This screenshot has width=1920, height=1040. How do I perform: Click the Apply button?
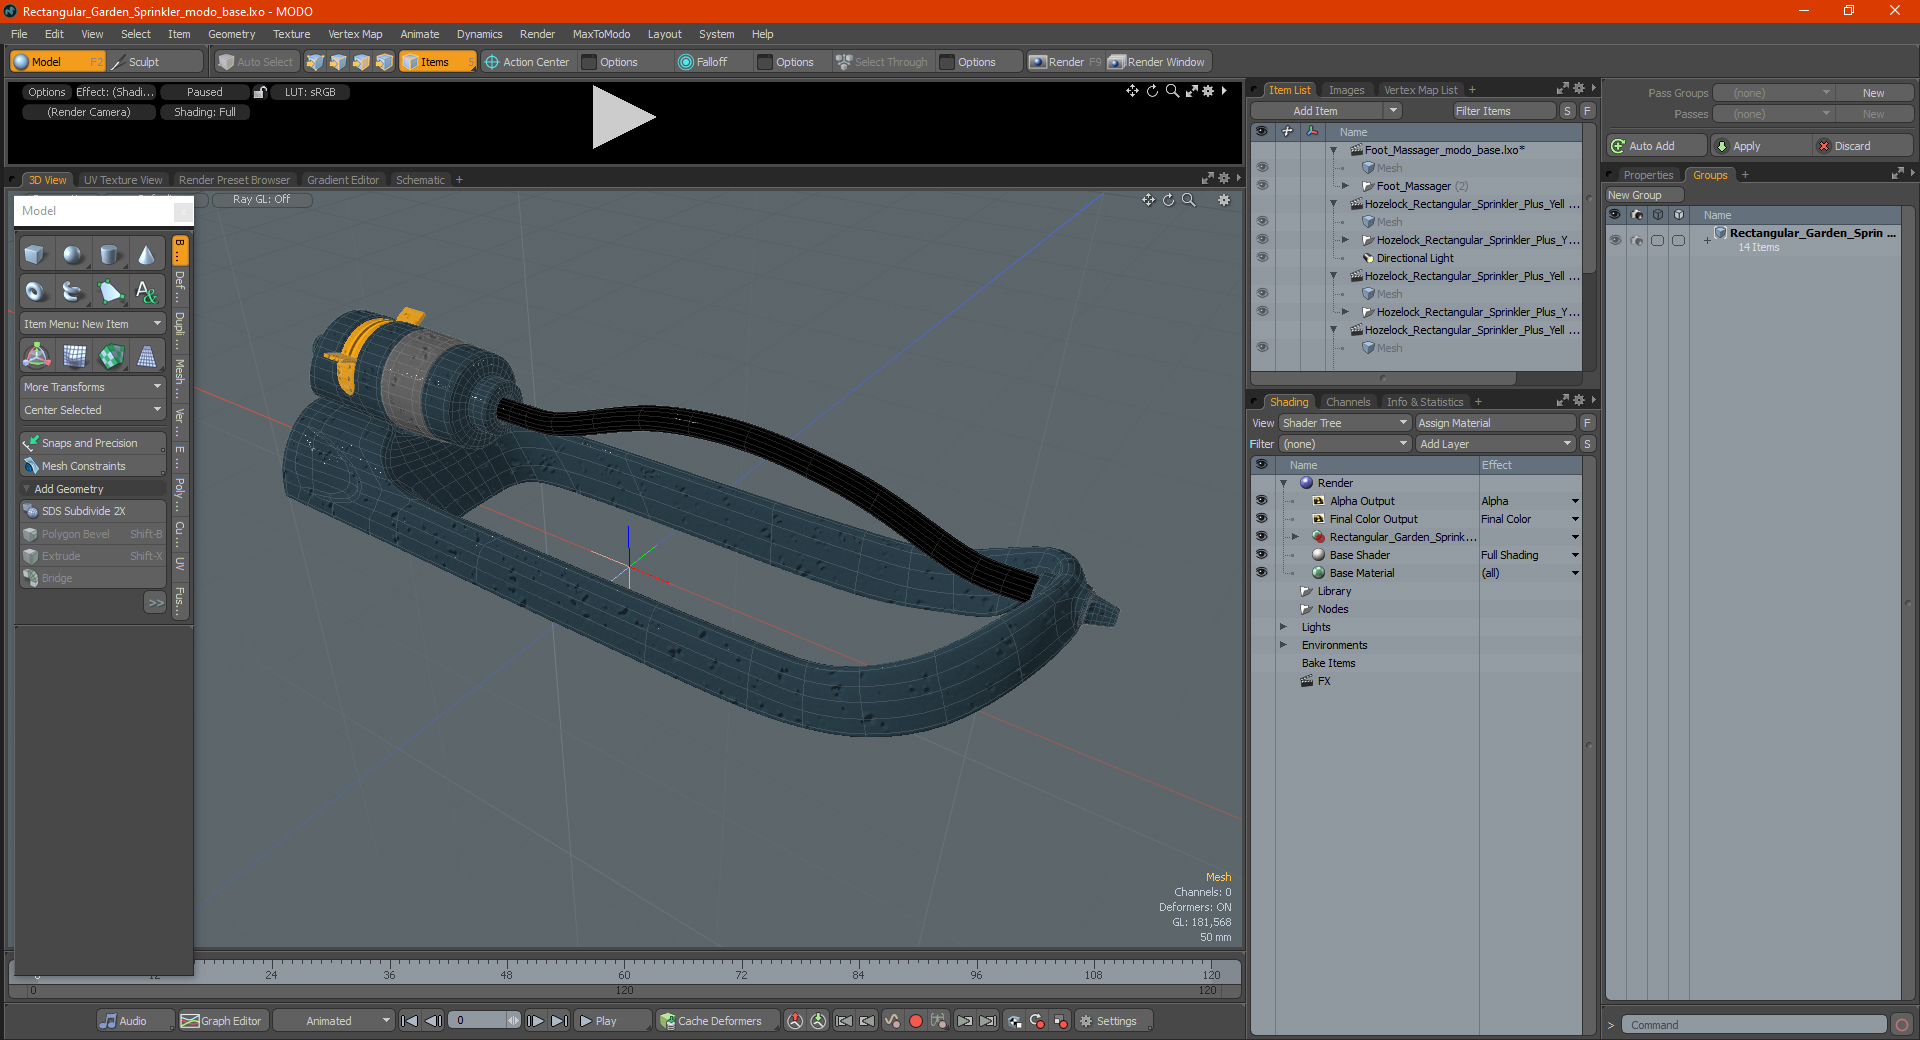1760,146
